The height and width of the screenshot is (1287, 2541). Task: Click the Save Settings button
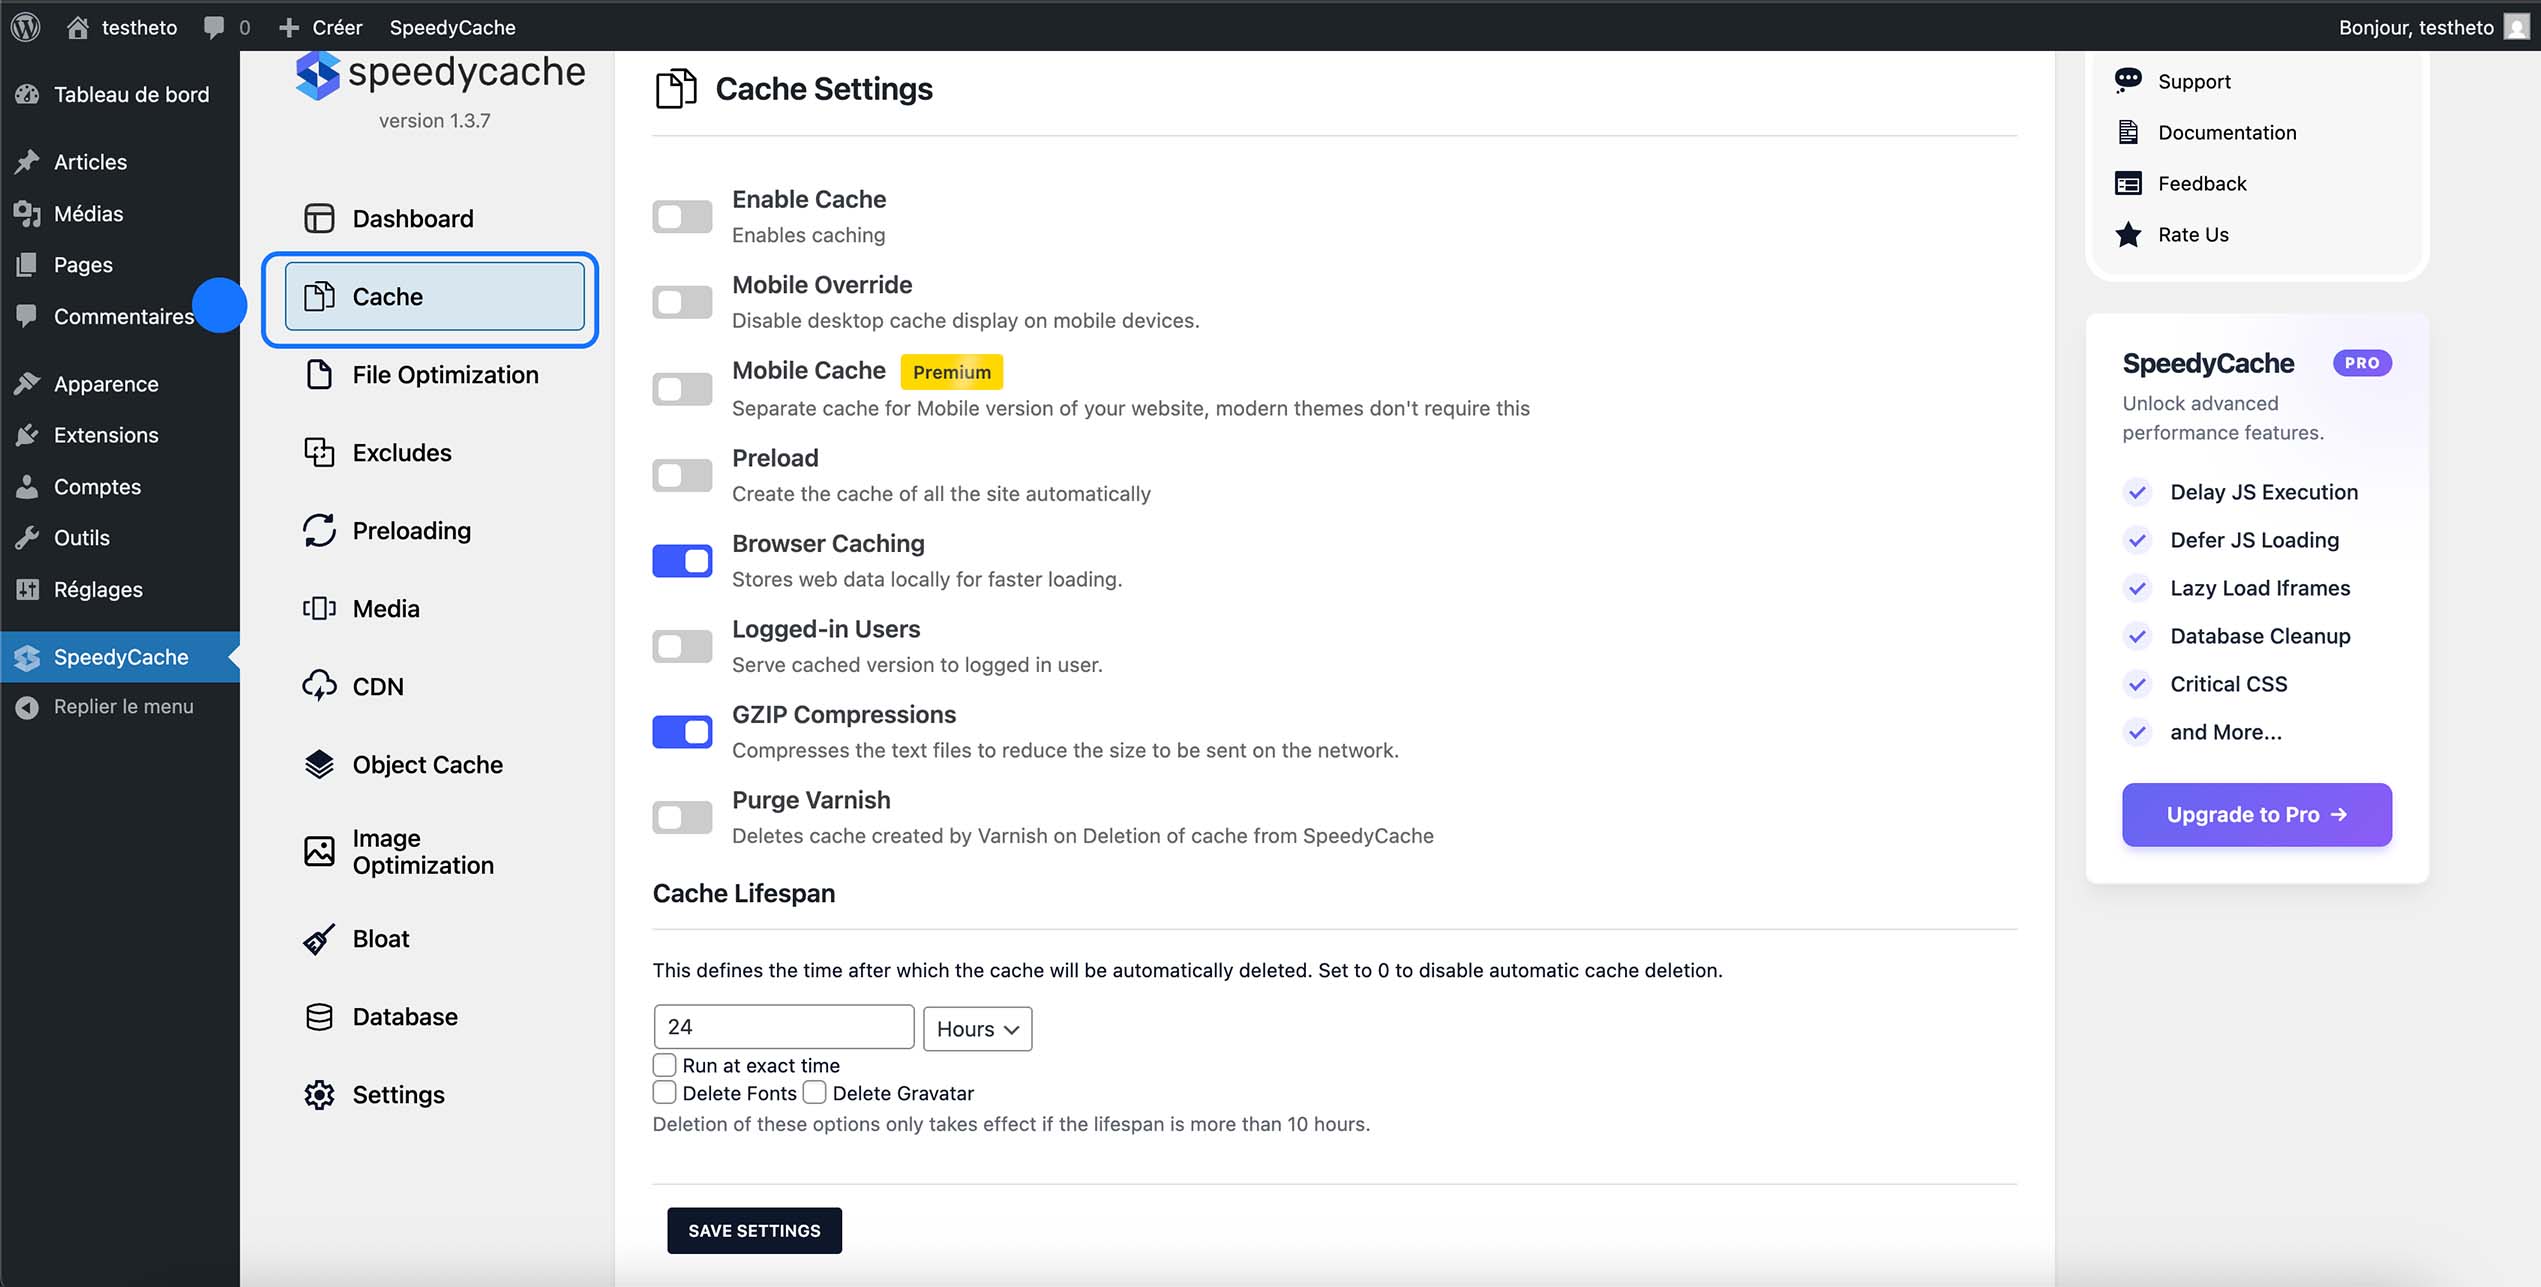tap(753, 1230)
